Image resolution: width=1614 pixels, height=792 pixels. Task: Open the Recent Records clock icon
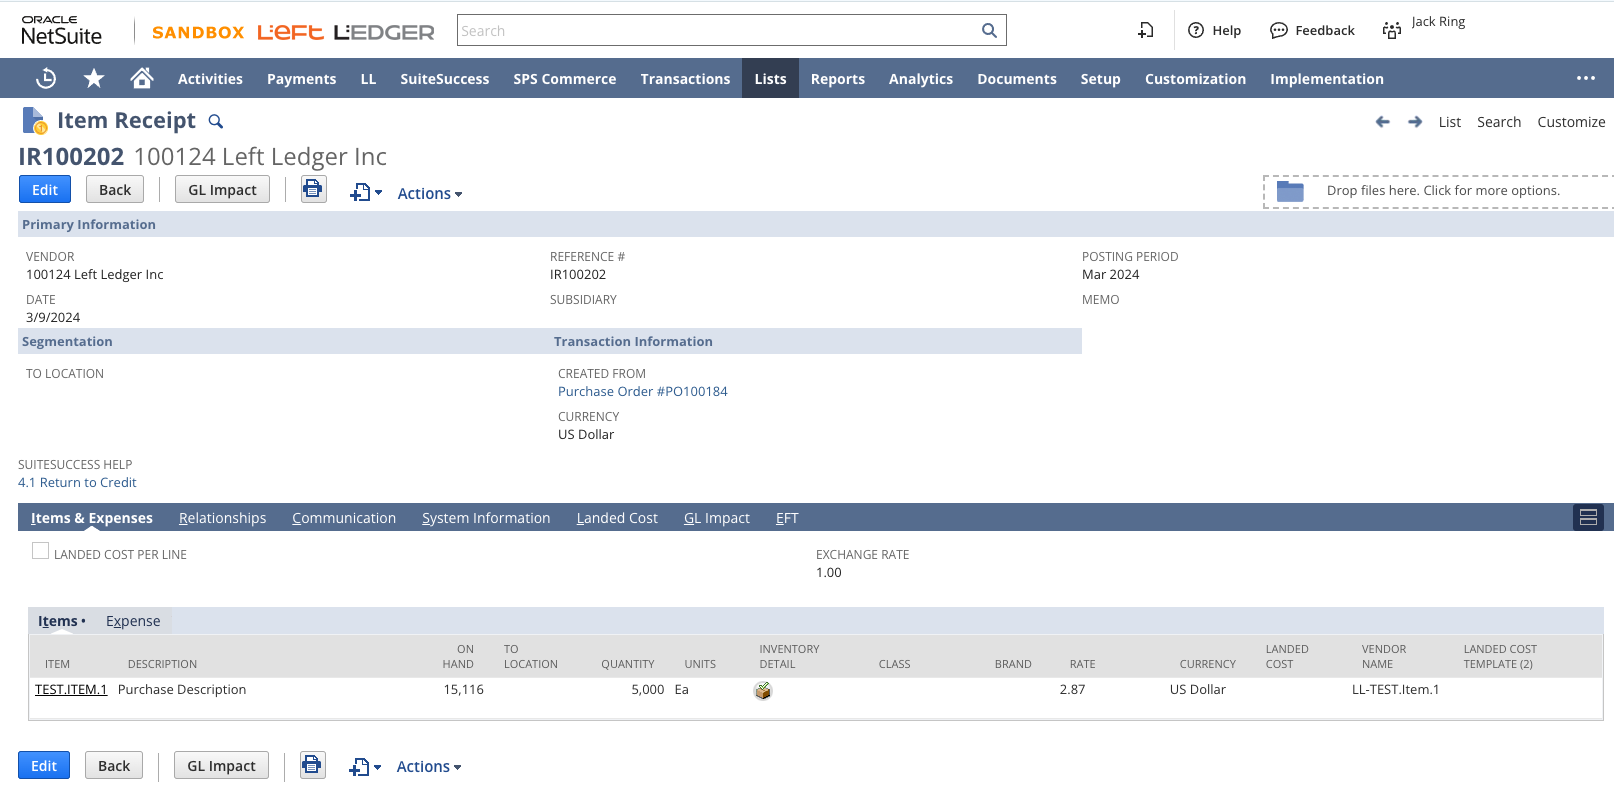coord(46,78)
